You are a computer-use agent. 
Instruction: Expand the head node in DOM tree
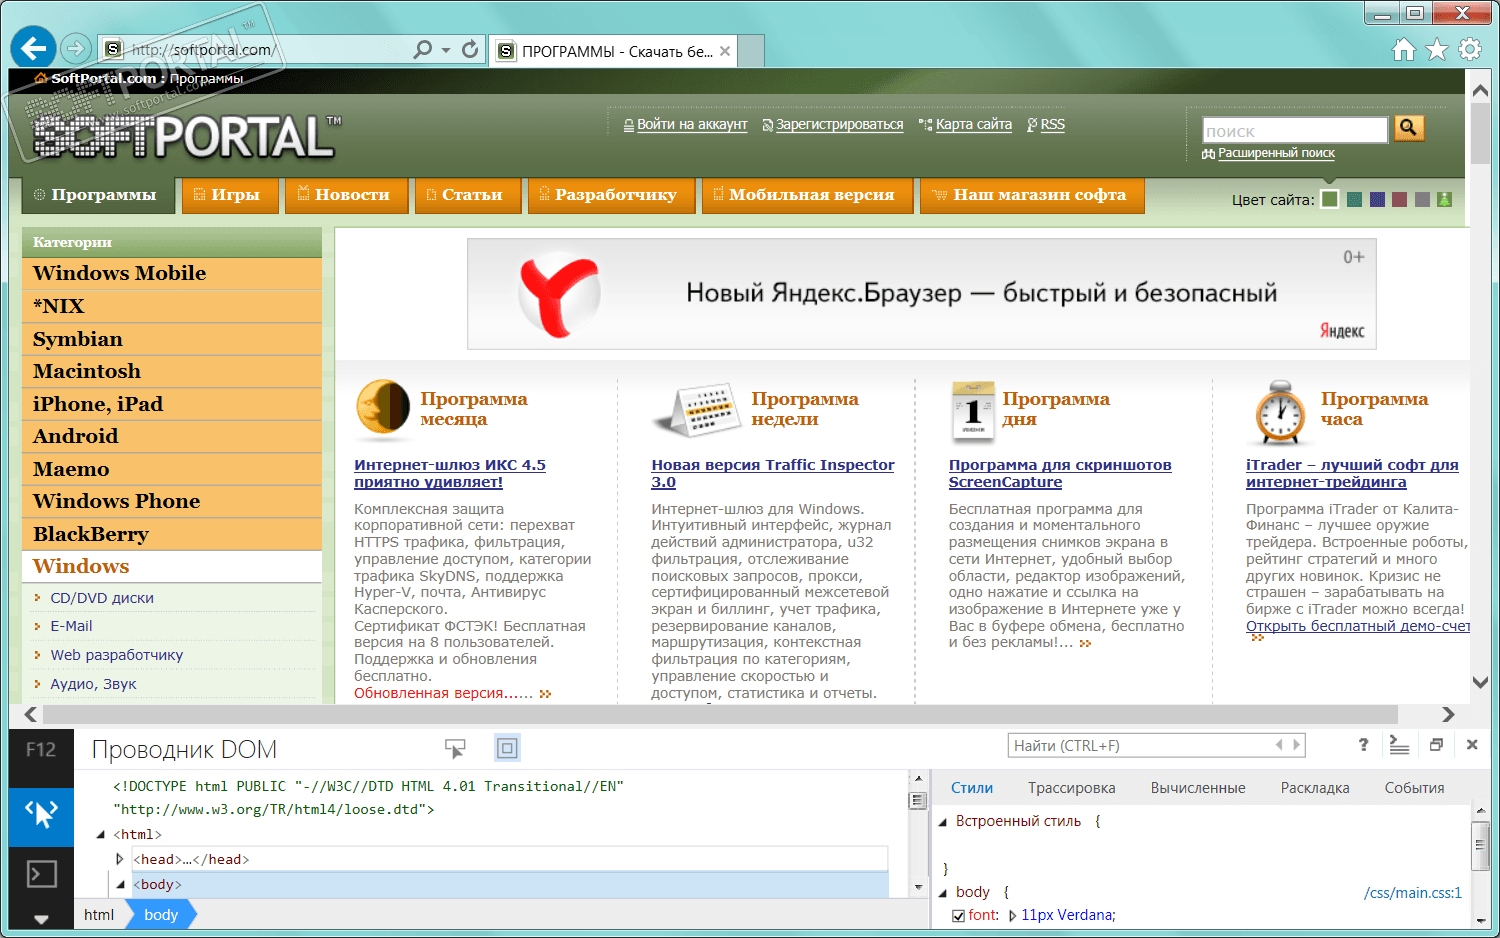pos(120,859)
